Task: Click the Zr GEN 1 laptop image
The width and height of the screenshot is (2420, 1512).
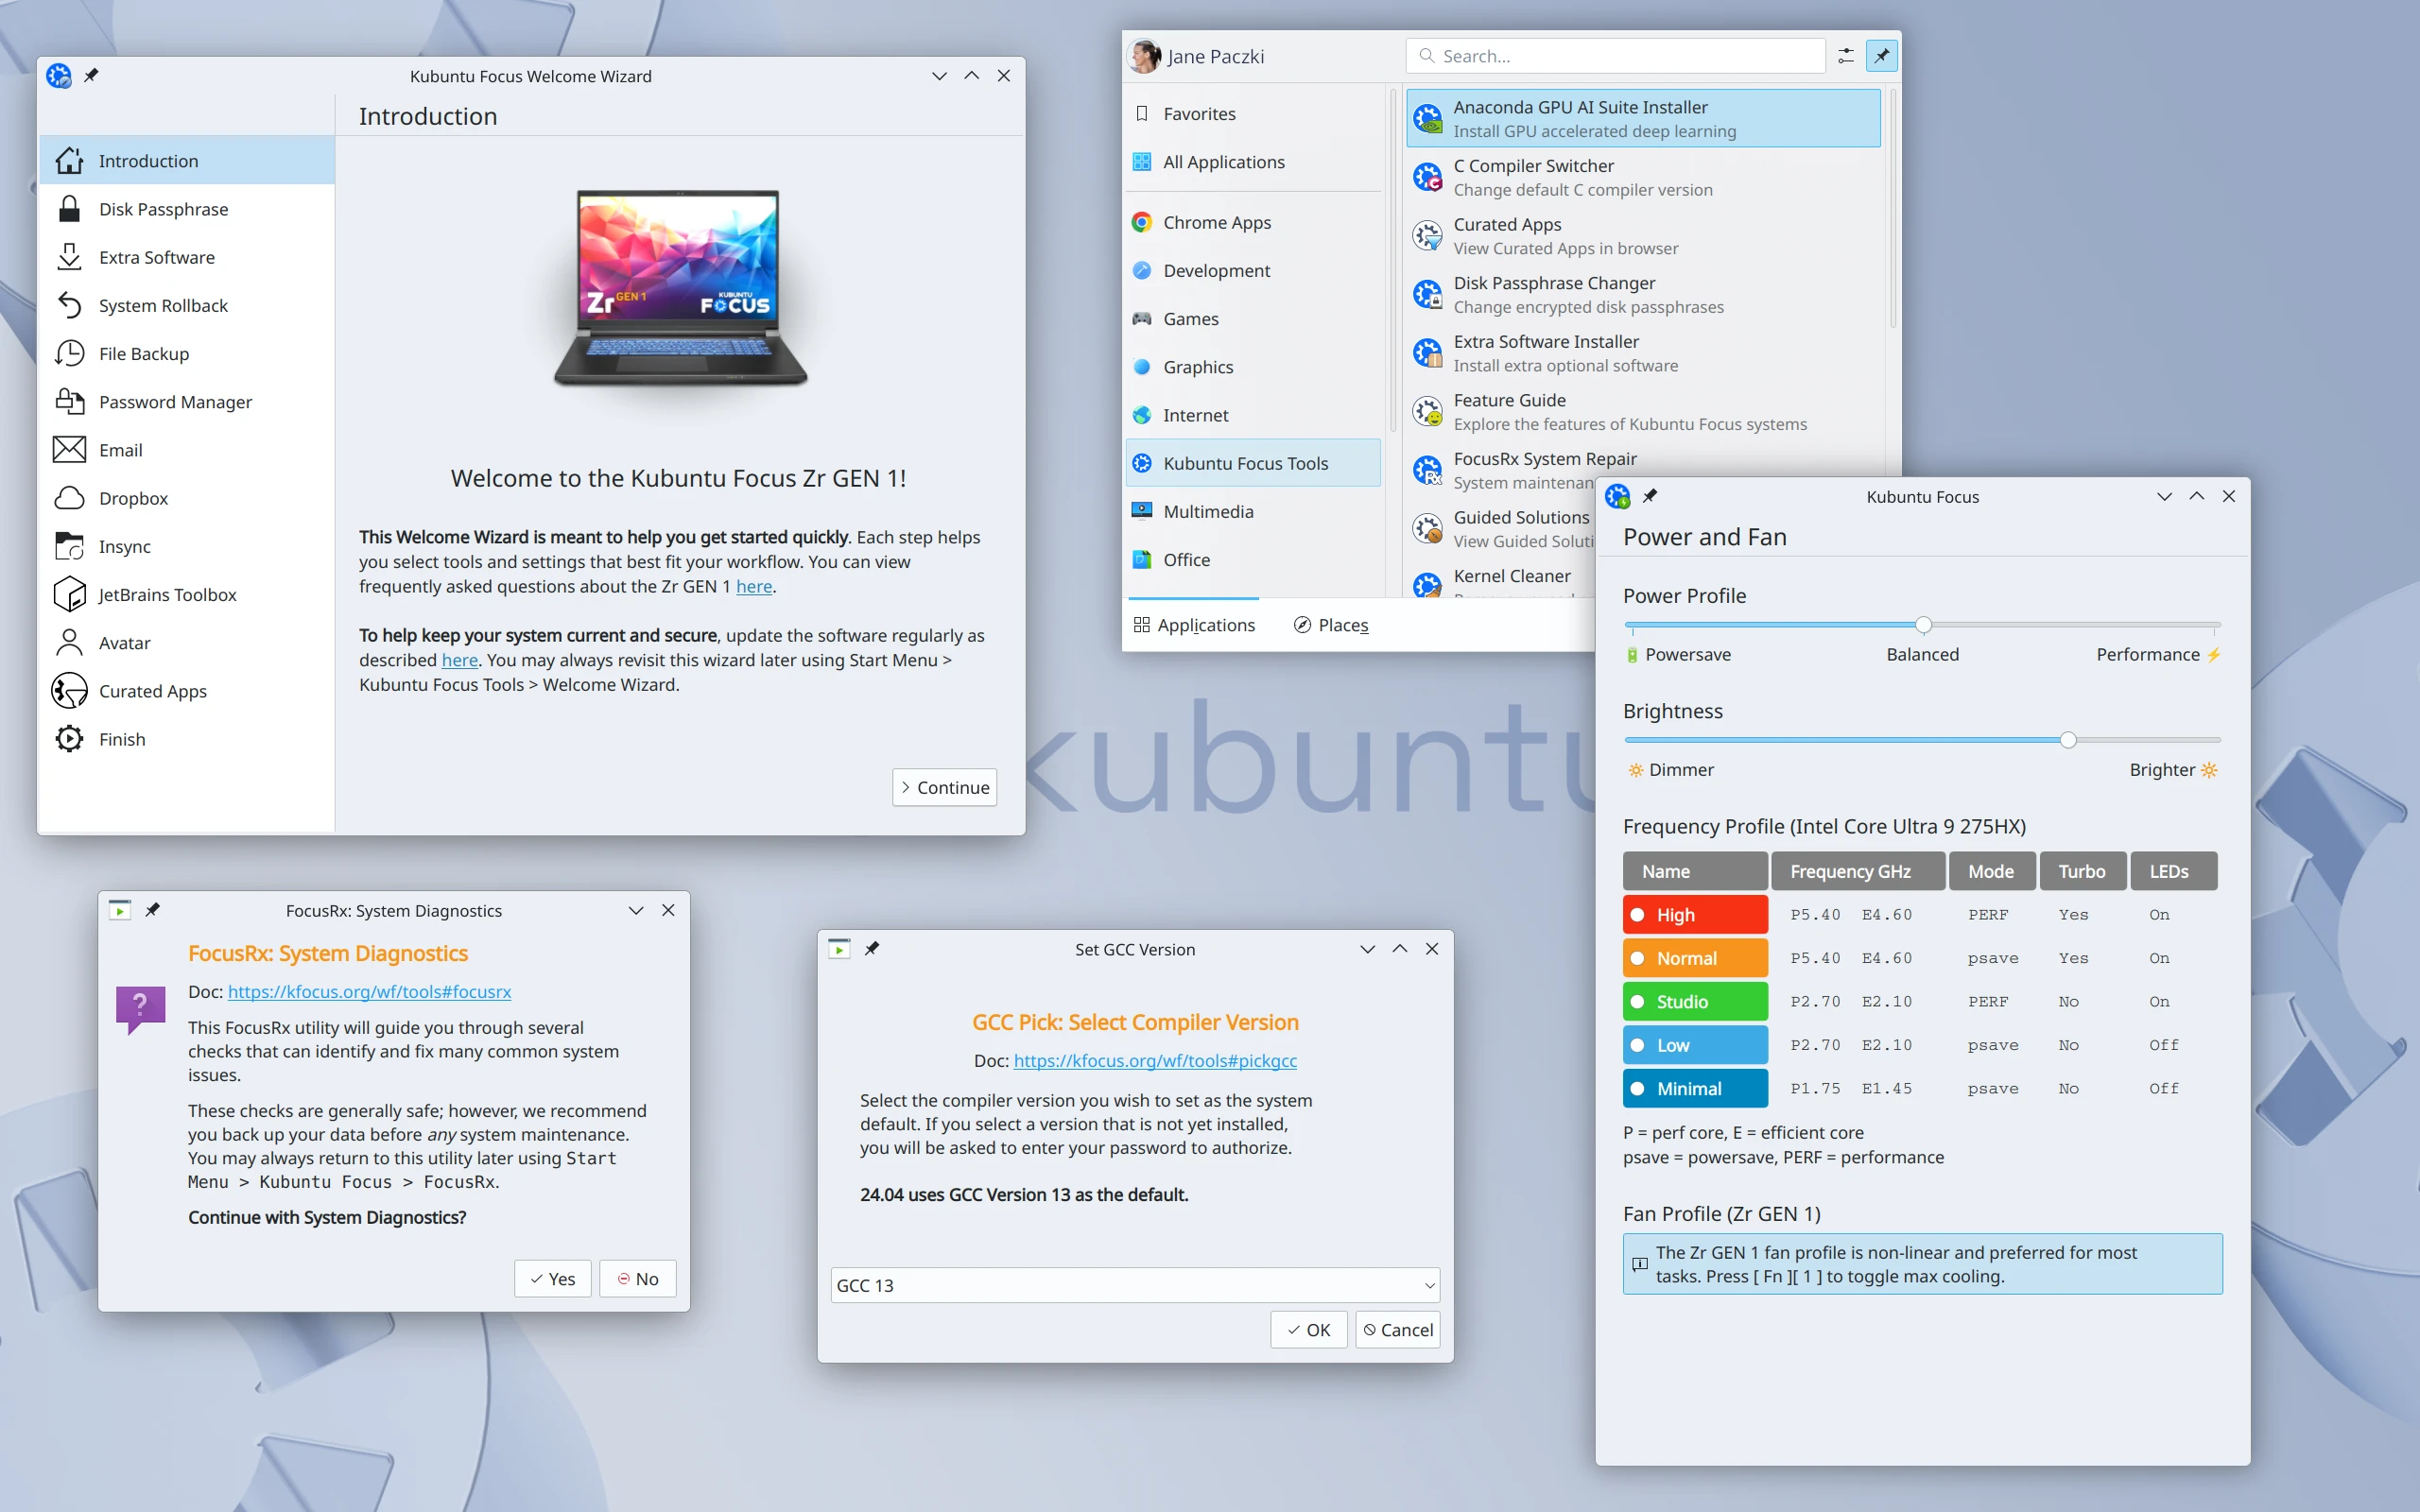Action: coord(680,288)
